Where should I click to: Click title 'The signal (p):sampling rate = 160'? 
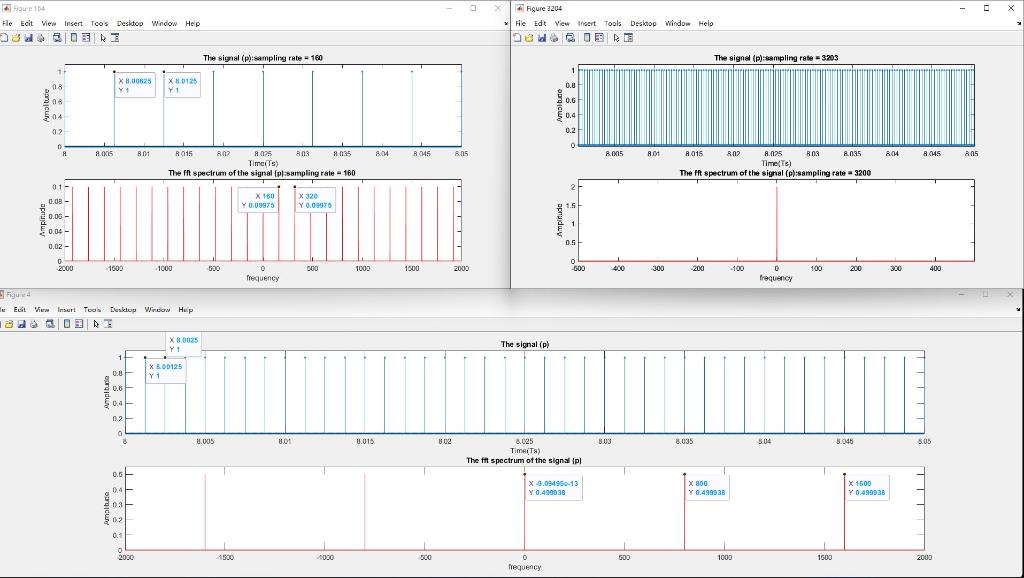[x=263, y=58]
